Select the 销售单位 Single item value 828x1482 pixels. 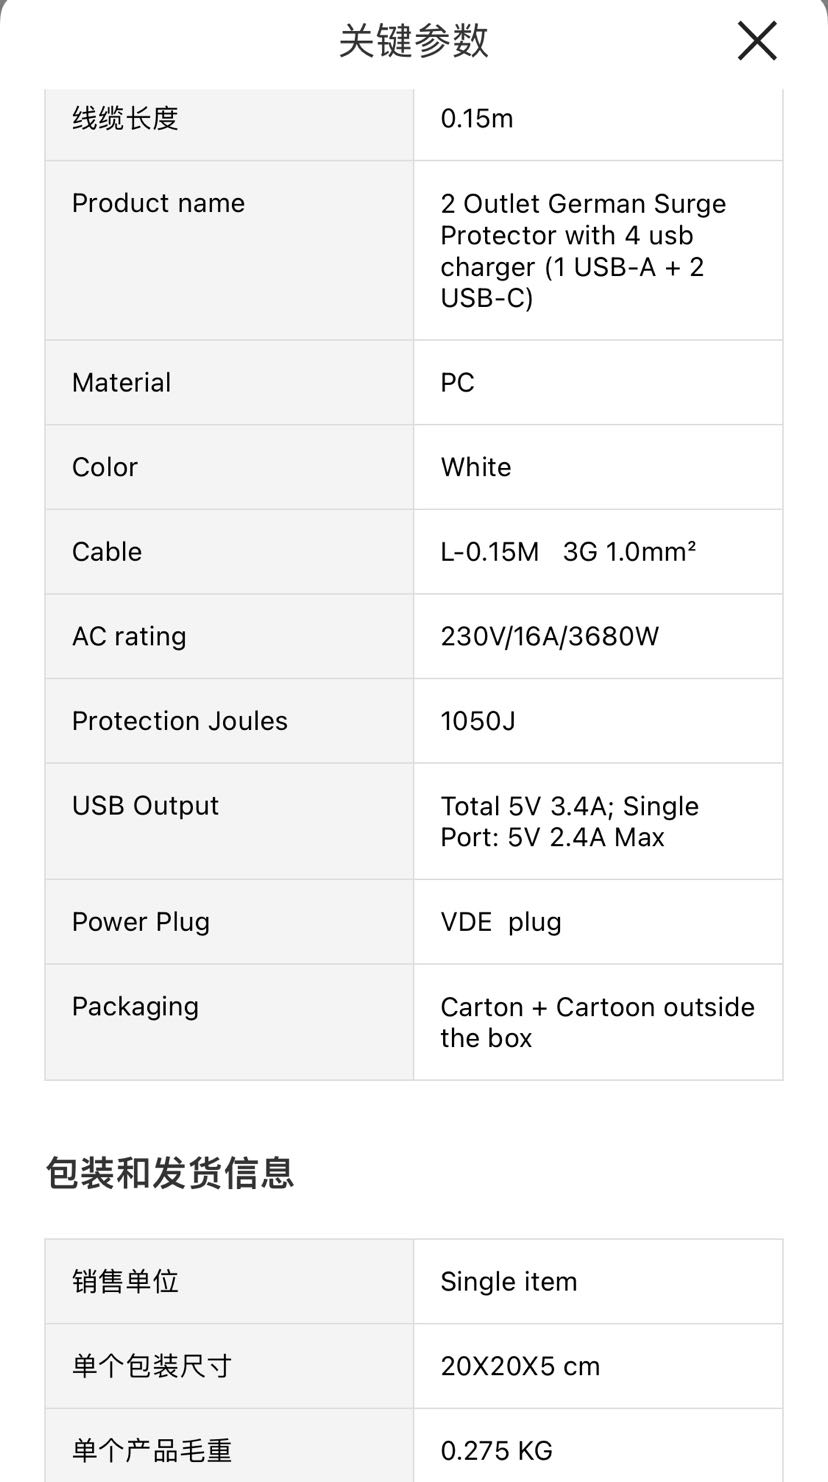pyautogui.click(x=509, y=1282)
